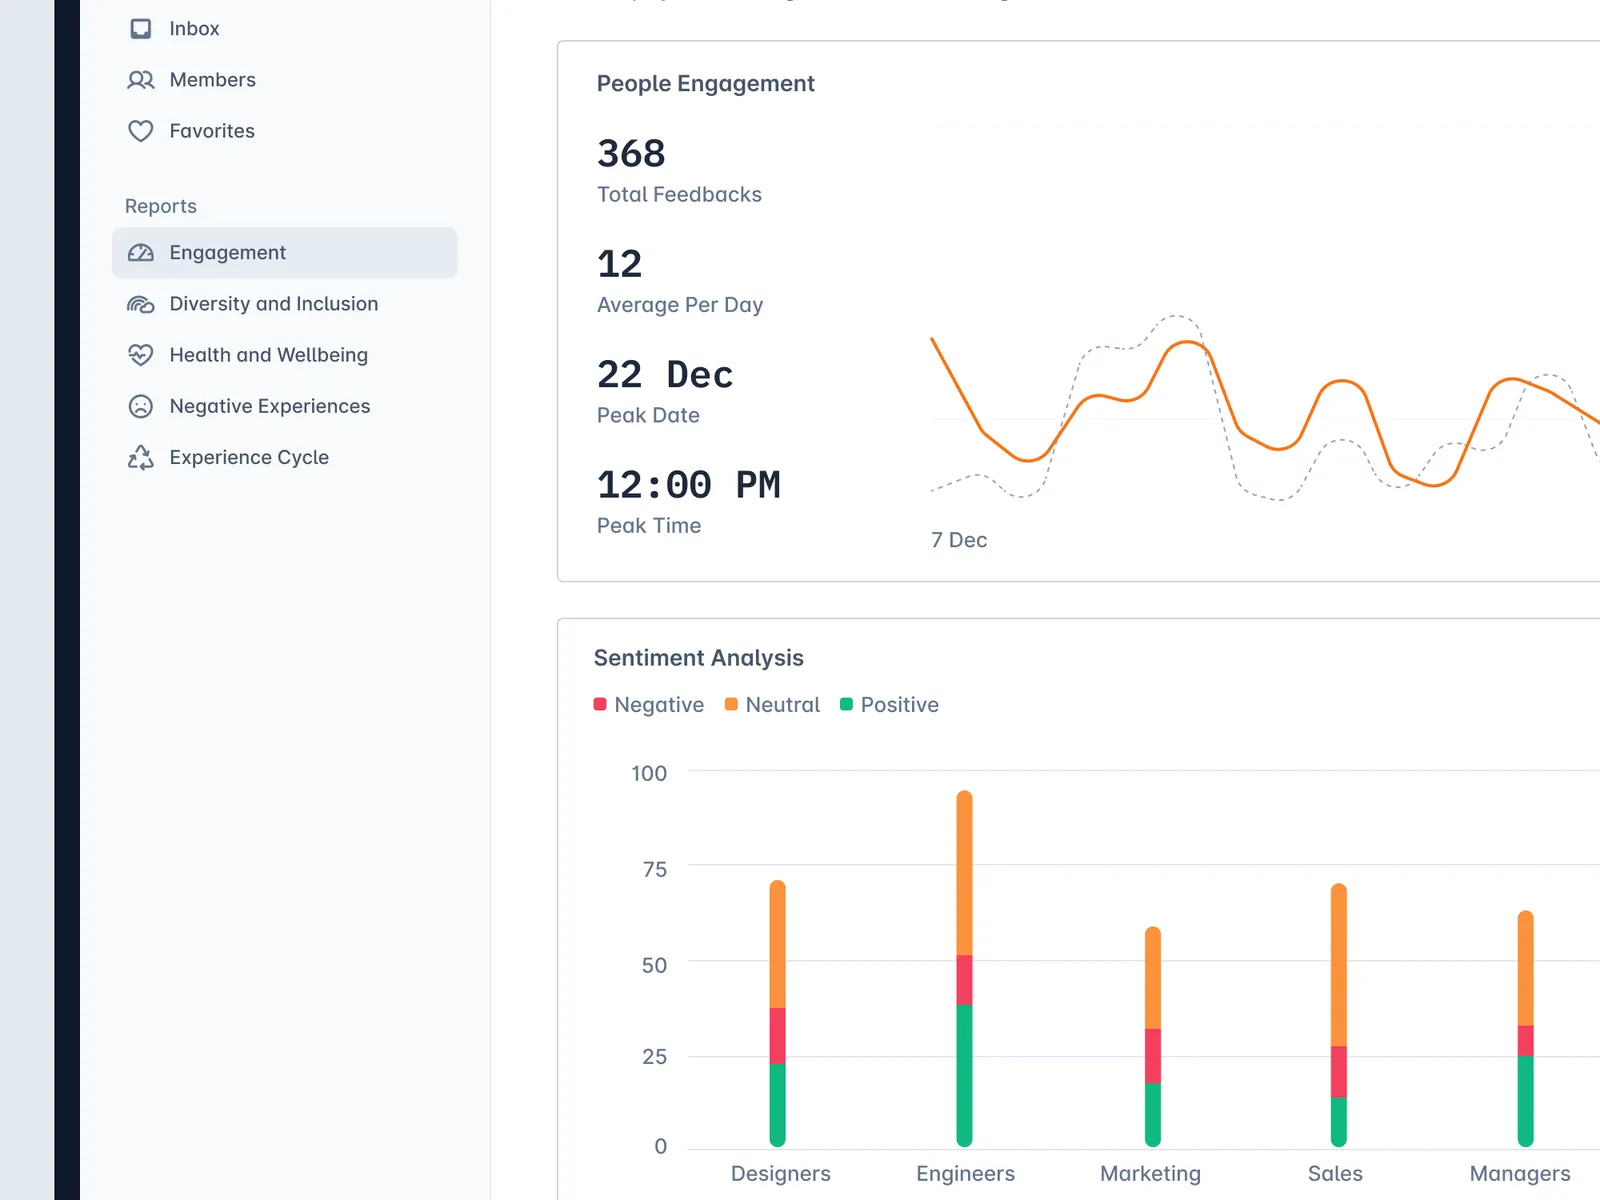1600x1200 pixels.
Task: Click the 7 Dec date axis label
Action: 959,540
